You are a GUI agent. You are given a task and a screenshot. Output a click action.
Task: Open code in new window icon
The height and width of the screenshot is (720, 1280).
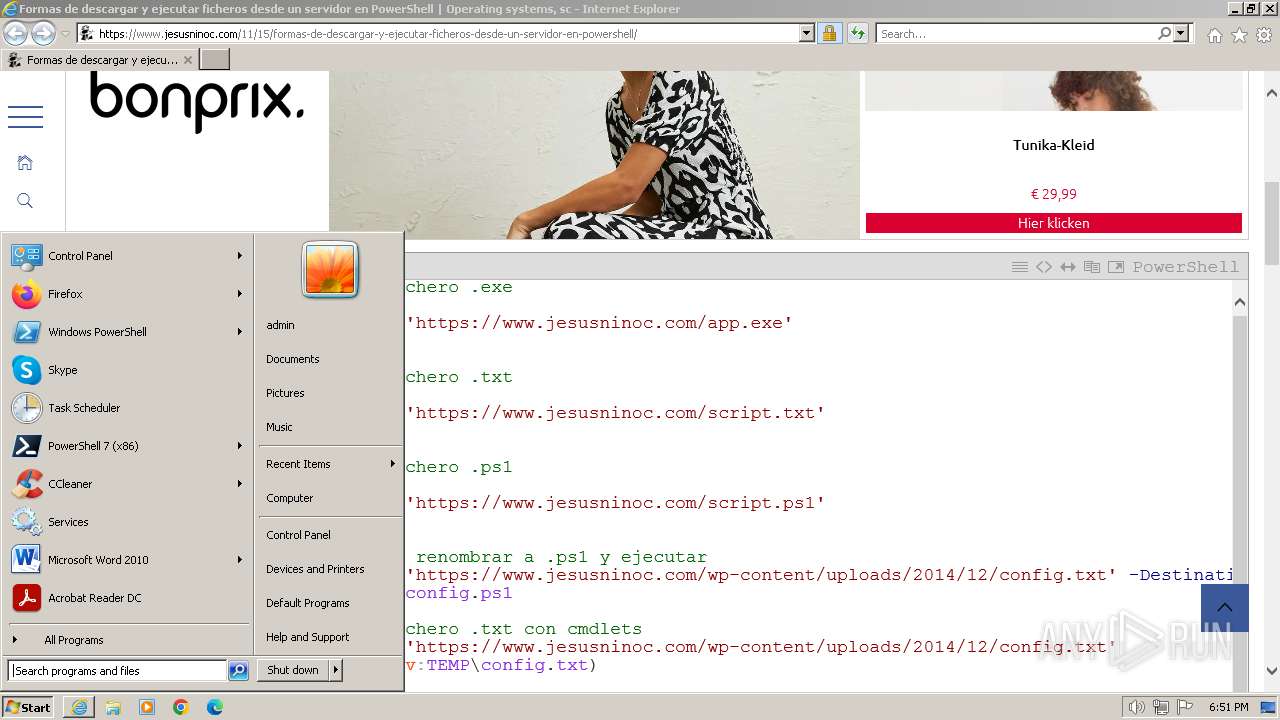1116,267
